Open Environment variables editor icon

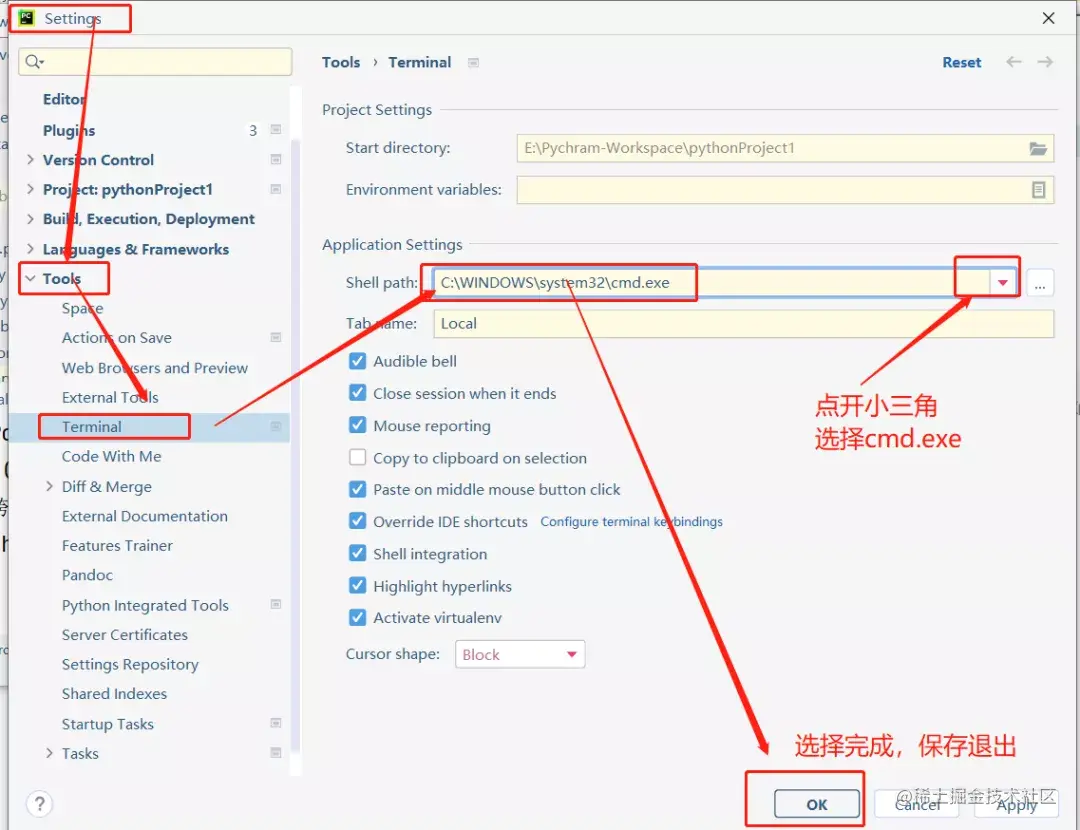coord(1039,189)
